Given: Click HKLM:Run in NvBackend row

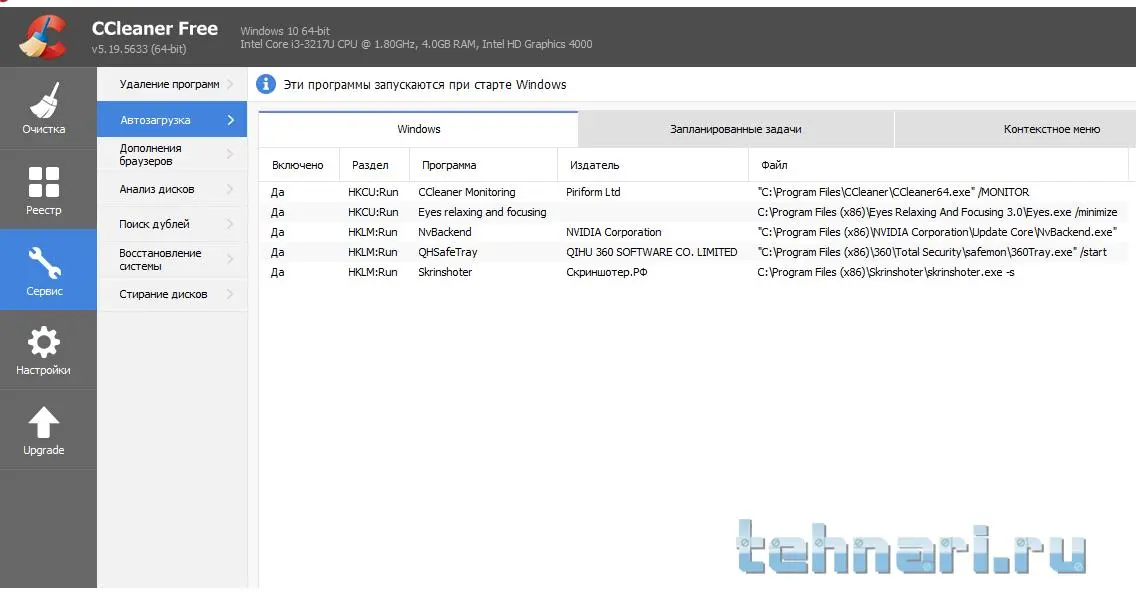Looking at the screenshot, I should click(372, 232).
